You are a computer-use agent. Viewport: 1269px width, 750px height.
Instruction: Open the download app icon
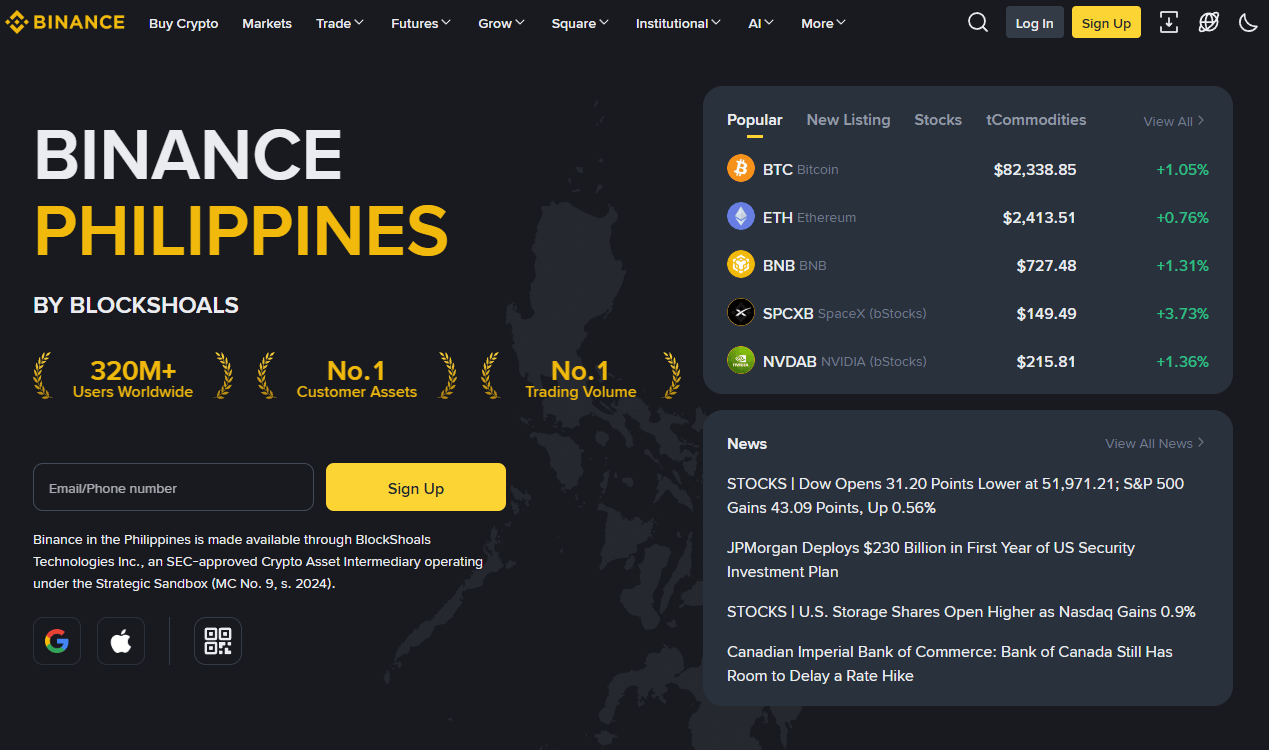point(1168,22)
